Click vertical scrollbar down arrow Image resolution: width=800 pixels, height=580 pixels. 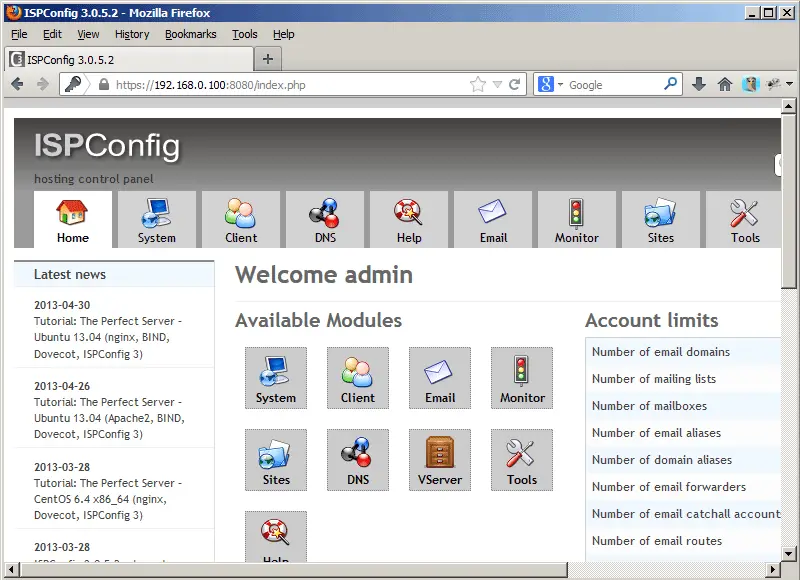click(789, 552)
